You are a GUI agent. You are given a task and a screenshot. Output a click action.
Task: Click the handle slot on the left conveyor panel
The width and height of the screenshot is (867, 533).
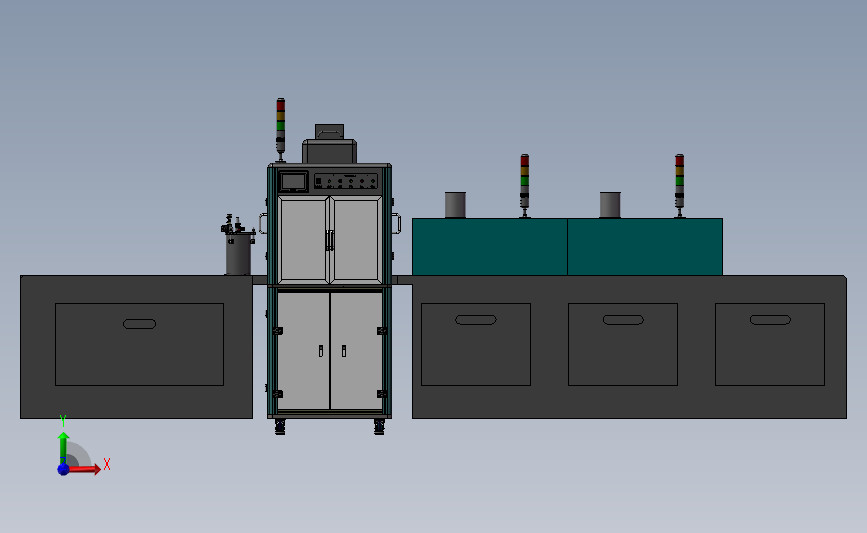tap(139, 324)
